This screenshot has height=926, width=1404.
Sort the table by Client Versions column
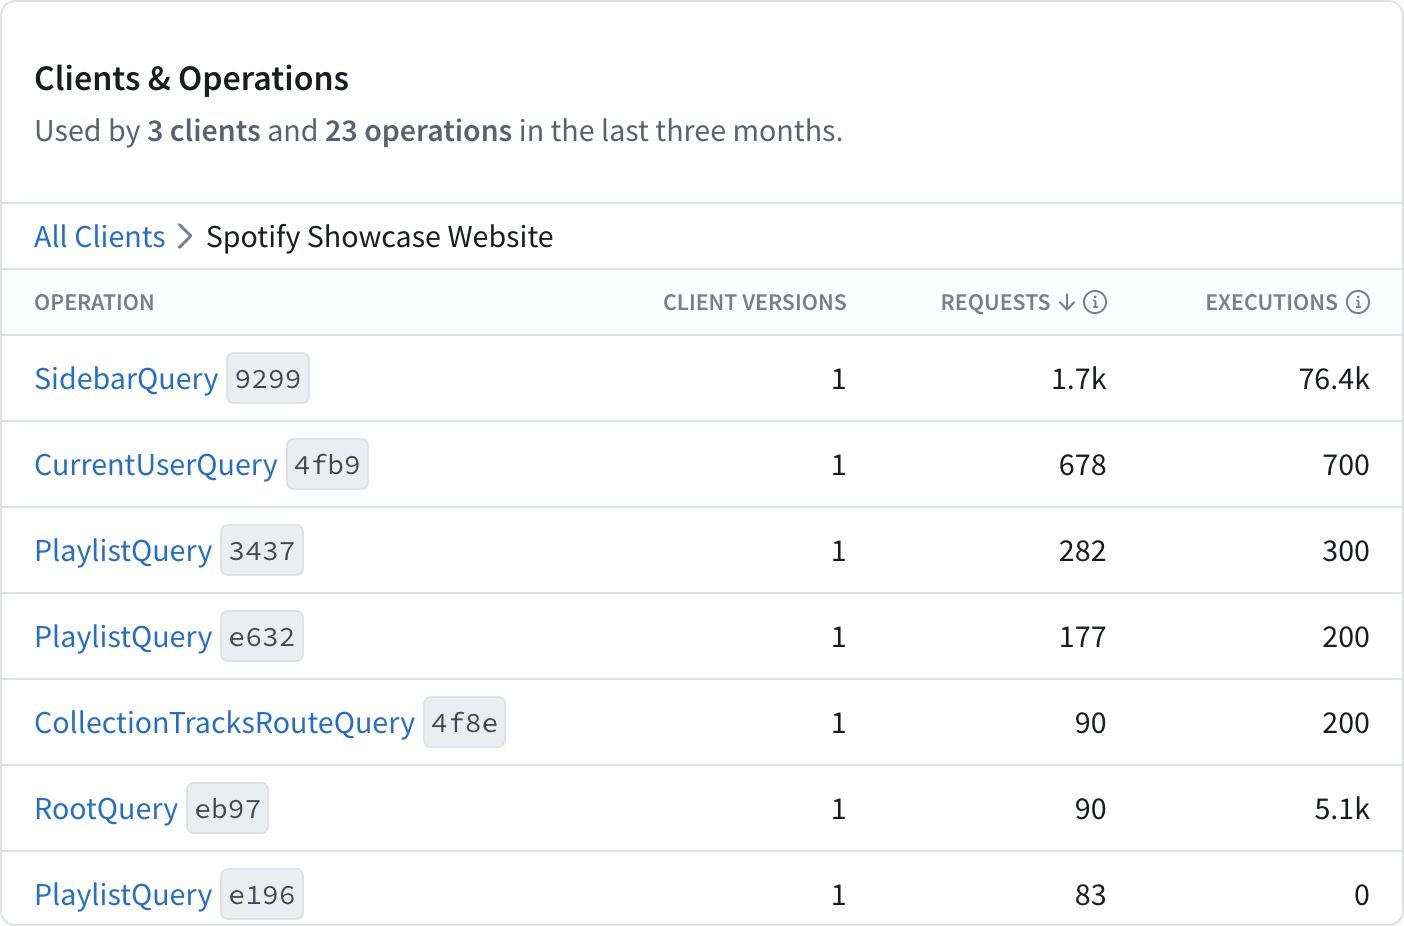755,302
